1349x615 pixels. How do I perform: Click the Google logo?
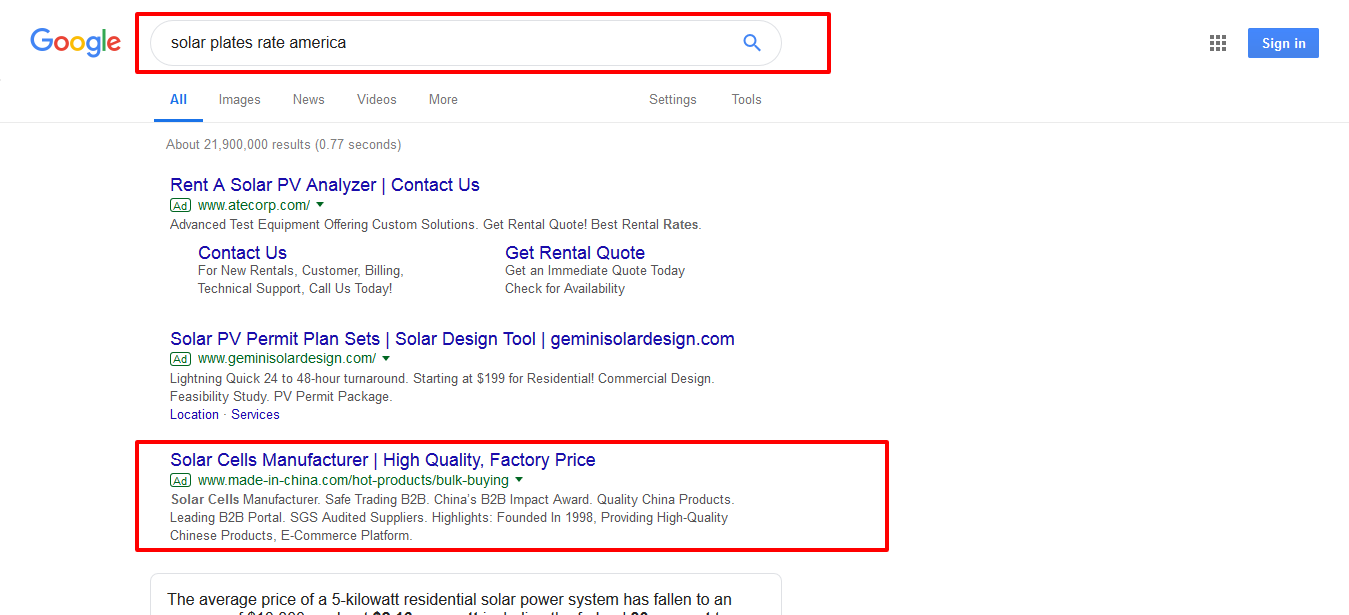point(75,42)
